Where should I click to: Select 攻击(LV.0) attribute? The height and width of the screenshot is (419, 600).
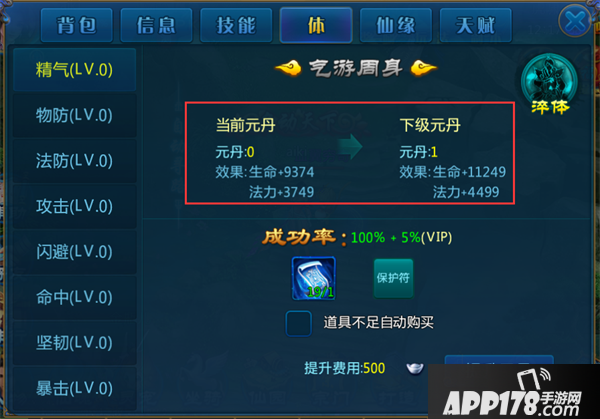pos(75,206)
